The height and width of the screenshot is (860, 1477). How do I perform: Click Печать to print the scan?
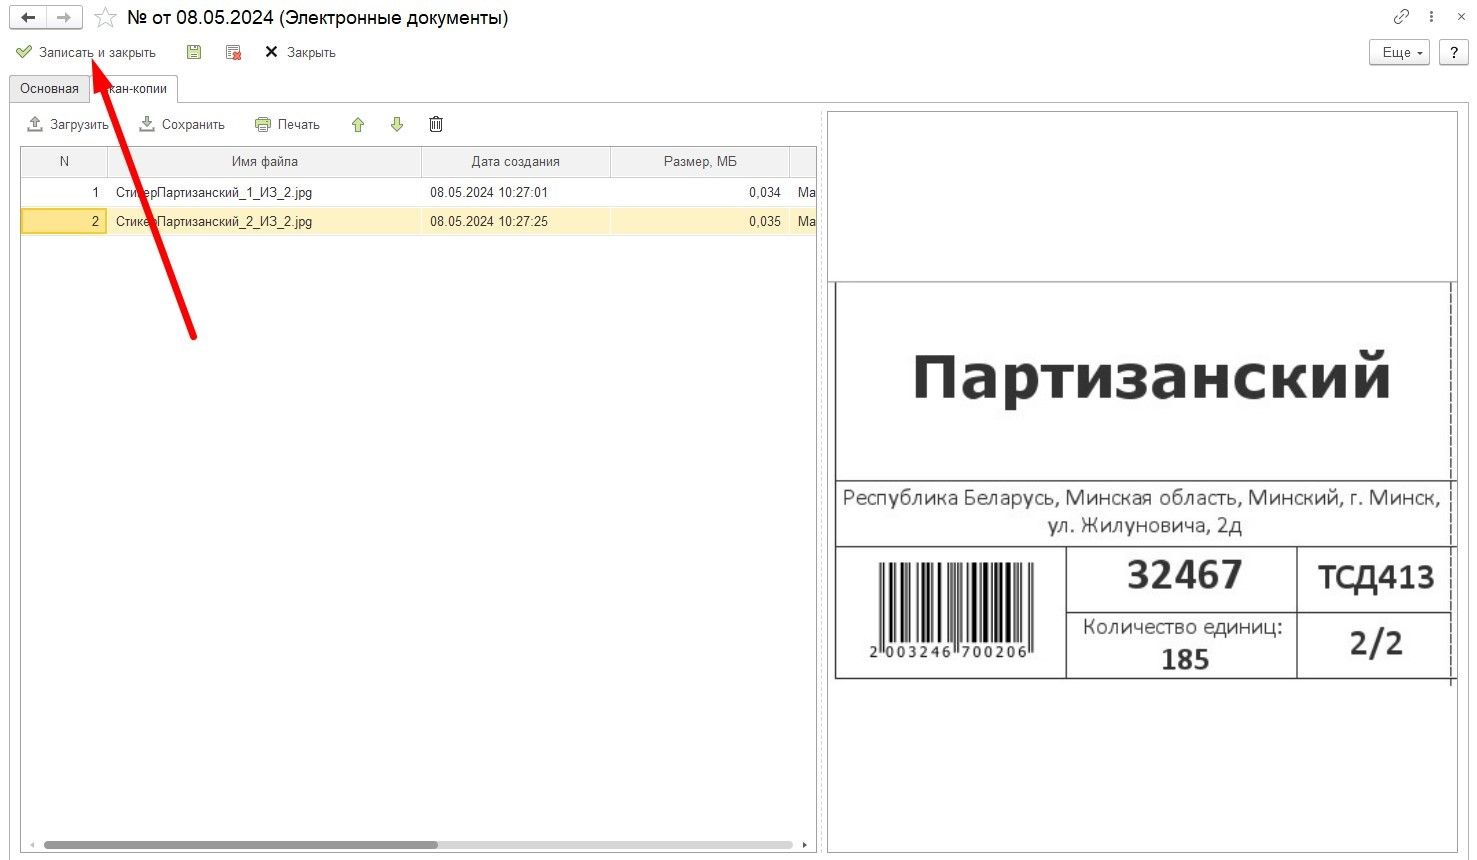coord(288,125)
